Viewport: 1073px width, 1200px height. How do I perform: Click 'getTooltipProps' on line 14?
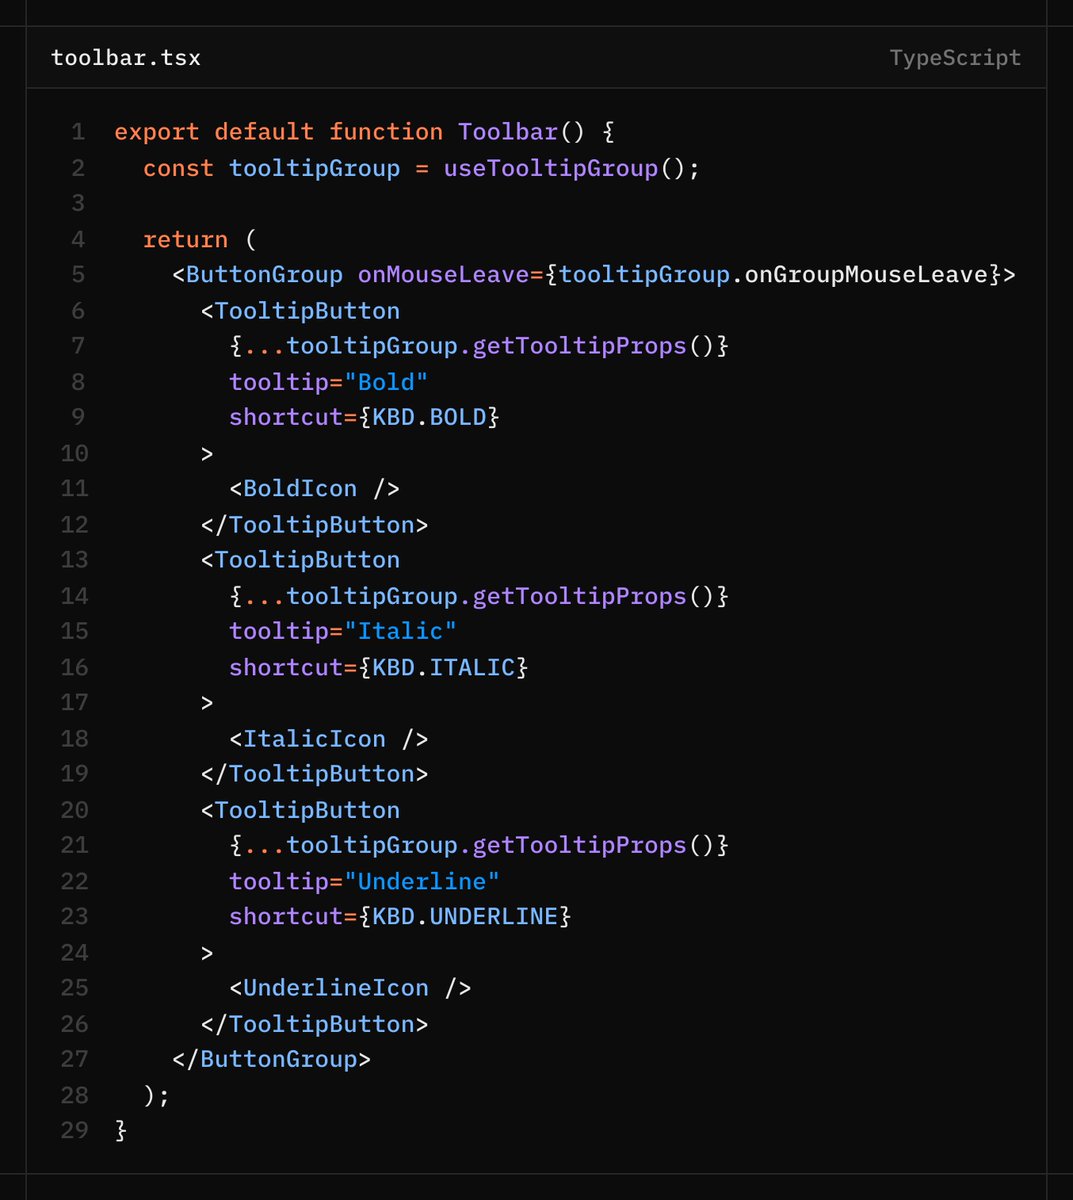click(579, 596)
